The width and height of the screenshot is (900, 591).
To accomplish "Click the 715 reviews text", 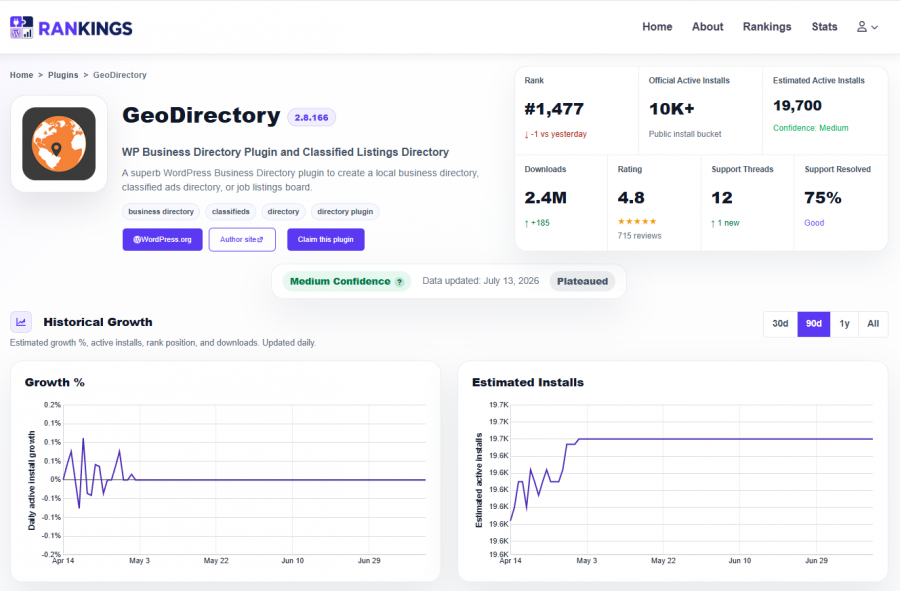I will pos(639,236).
